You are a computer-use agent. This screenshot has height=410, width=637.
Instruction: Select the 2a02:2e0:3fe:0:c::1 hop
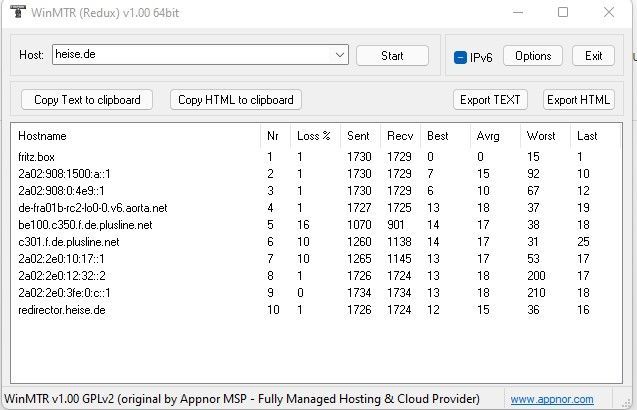click(316, 293)
